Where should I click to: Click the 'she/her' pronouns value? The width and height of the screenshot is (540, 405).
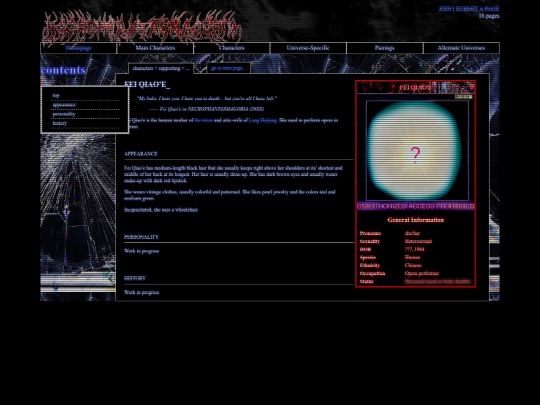[412, 233]
